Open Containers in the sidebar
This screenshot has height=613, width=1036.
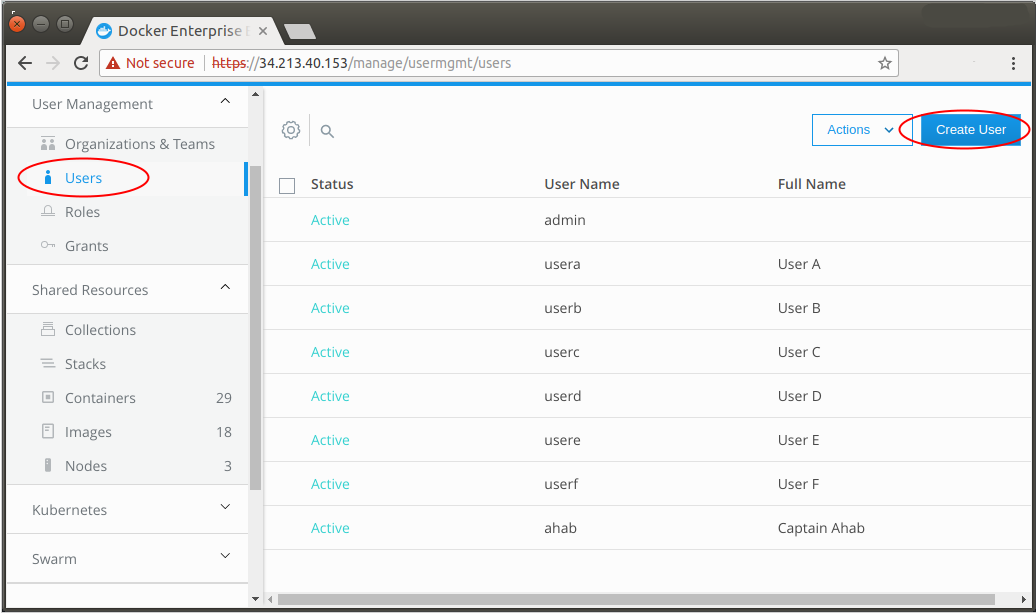point(100,398)
